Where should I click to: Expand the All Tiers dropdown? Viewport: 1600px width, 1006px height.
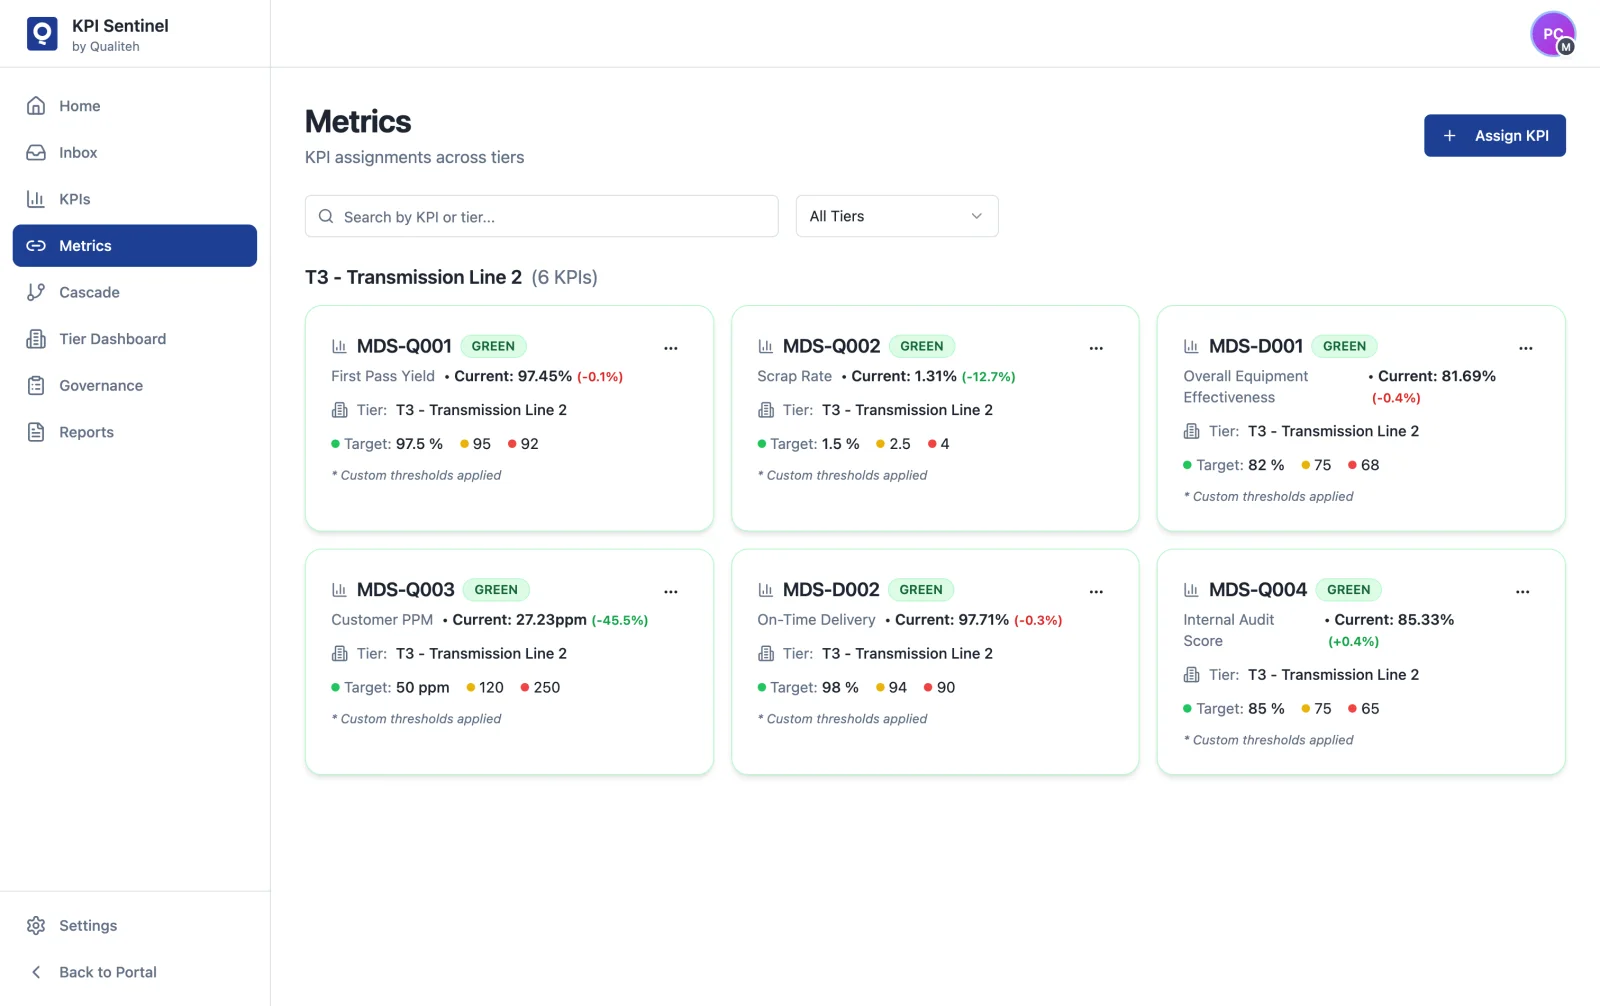[897, 216]
